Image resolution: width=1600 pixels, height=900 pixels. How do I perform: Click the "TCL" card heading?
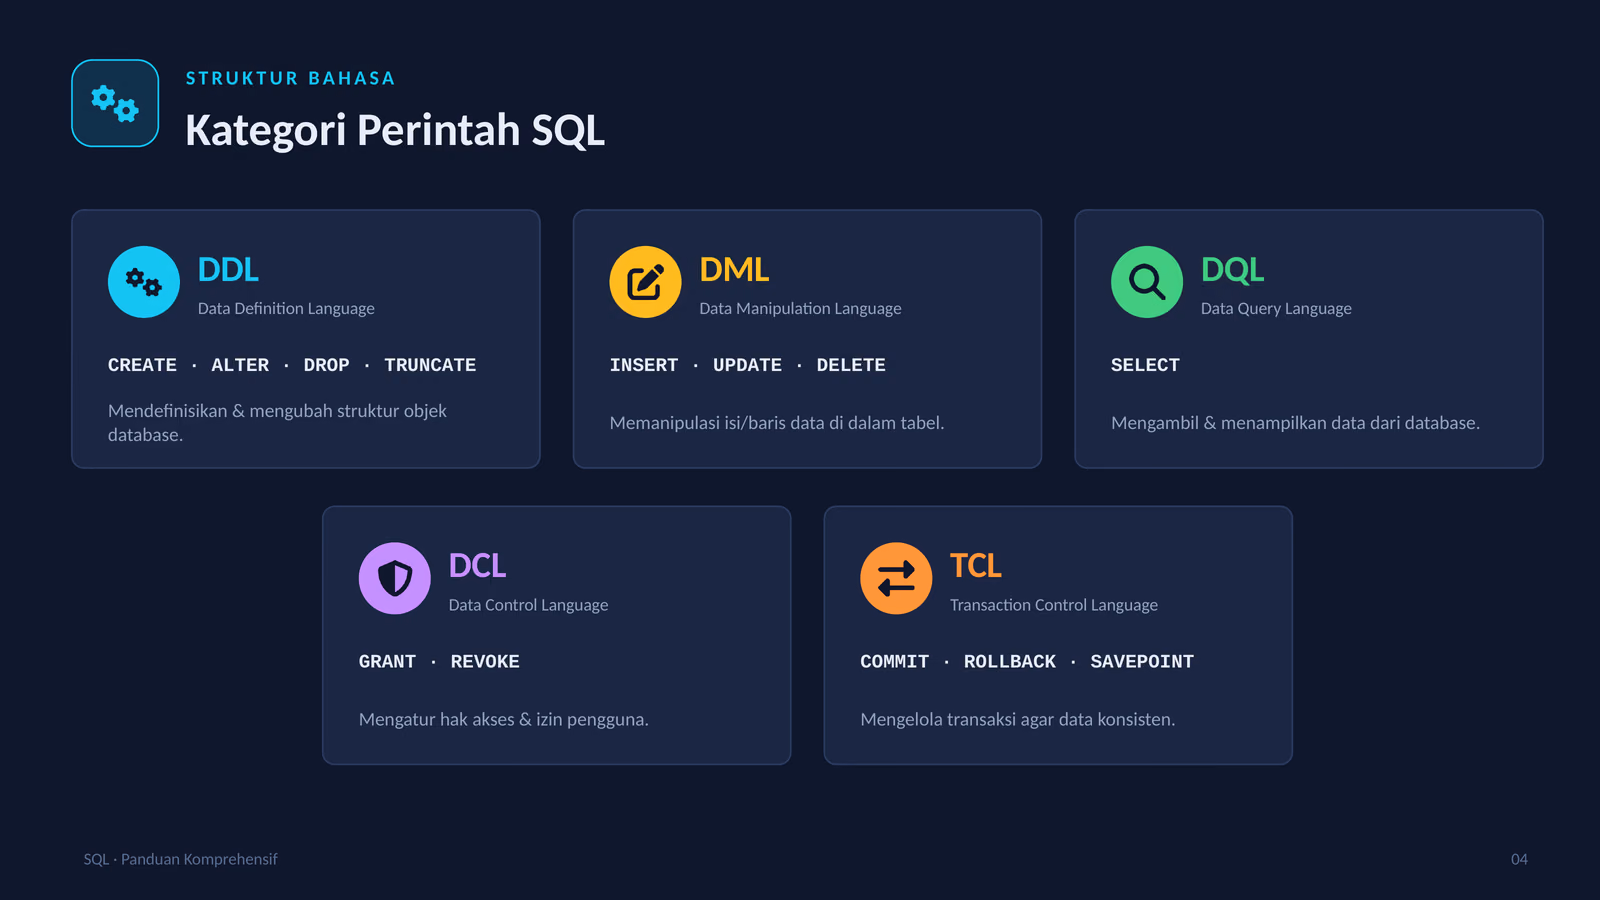coord(975,566)
